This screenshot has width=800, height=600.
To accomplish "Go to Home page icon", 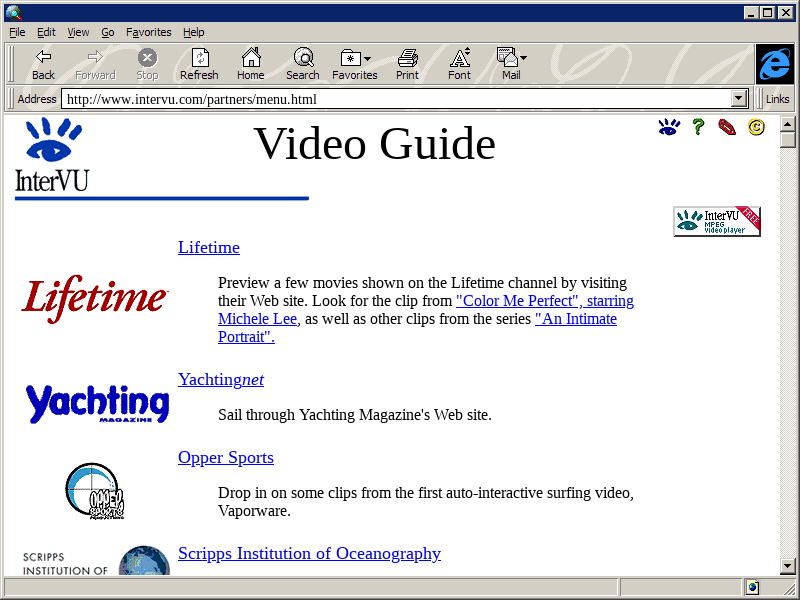I will click(250, 64).
